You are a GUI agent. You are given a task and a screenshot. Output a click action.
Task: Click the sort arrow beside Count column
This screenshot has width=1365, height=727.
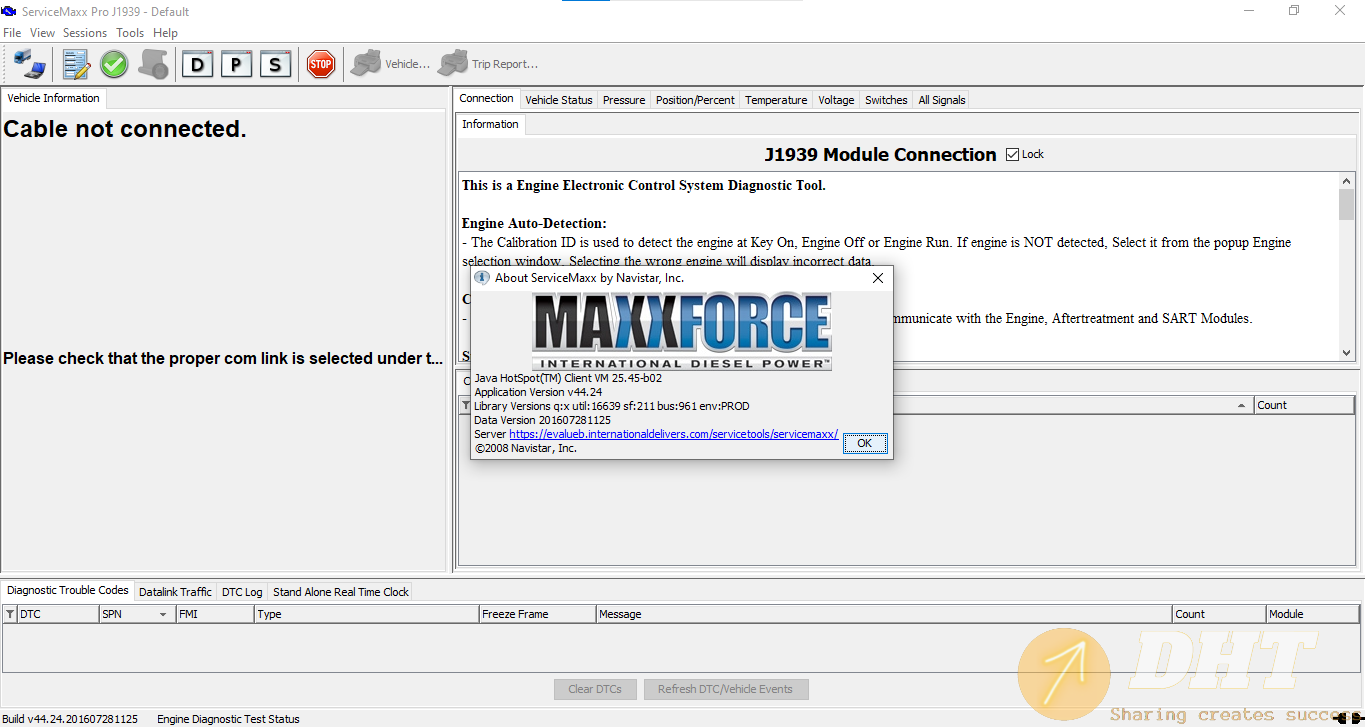click(x=1242, y=405)
